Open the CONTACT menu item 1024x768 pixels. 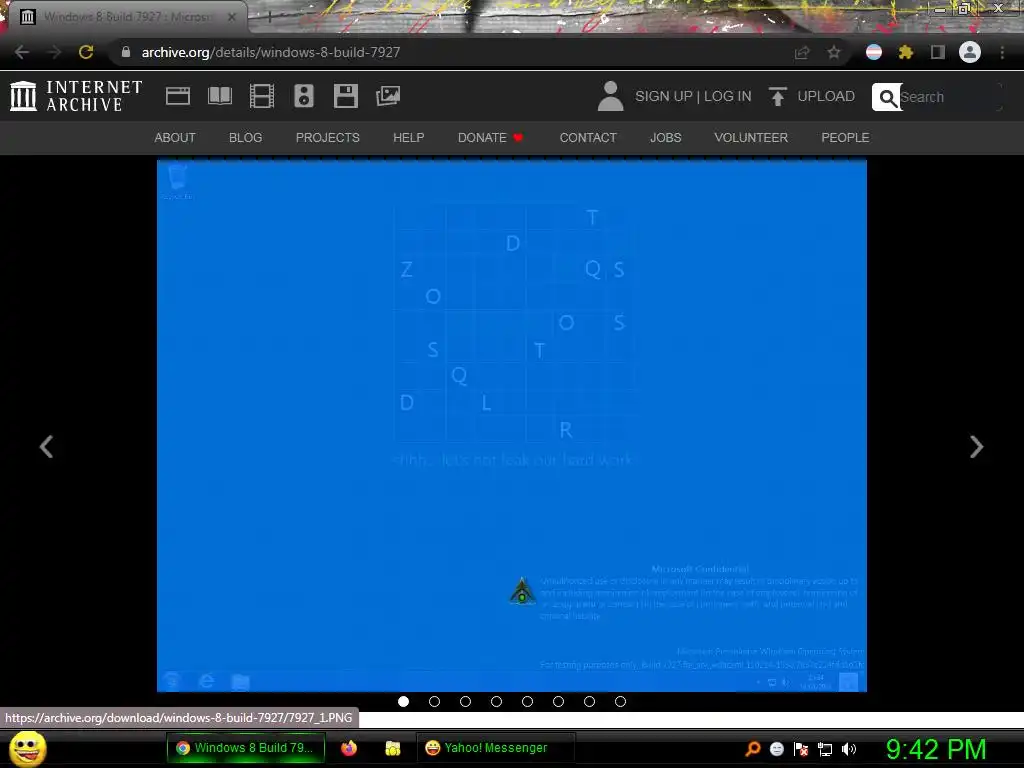point(588,138)
